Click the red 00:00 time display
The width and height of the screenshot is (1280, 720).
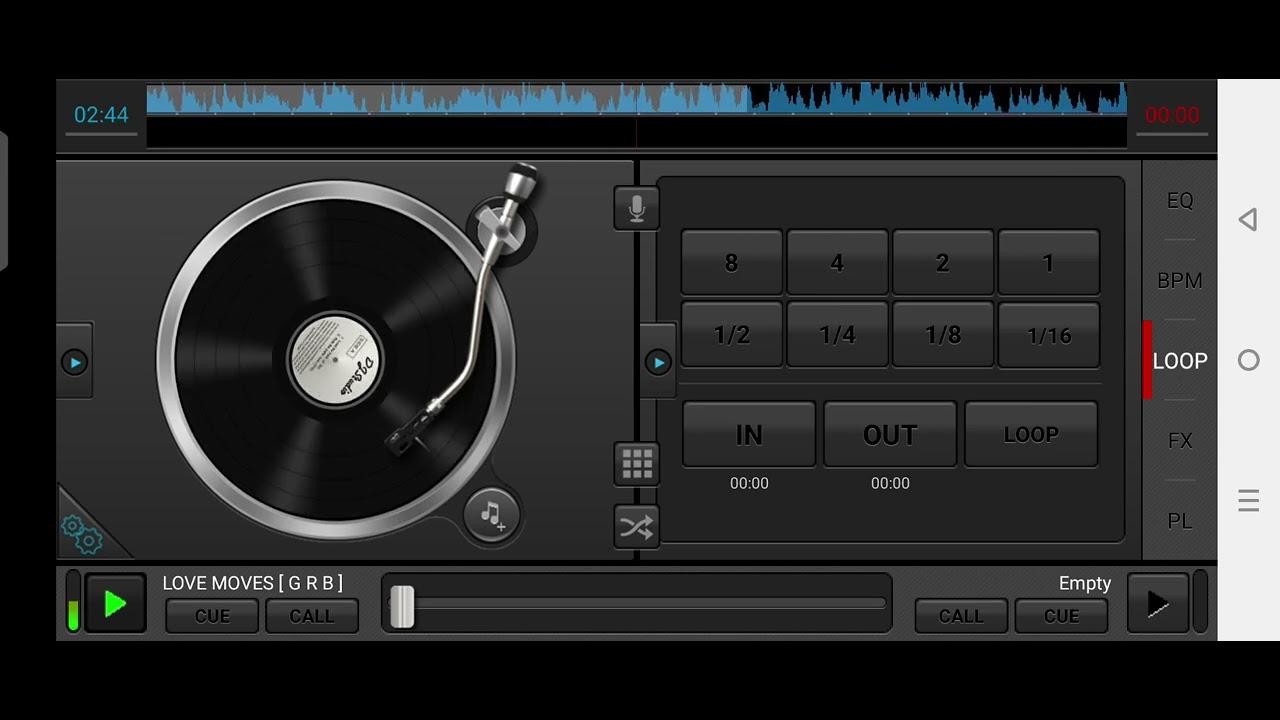pyautogui.click(x=1172, y=115)
